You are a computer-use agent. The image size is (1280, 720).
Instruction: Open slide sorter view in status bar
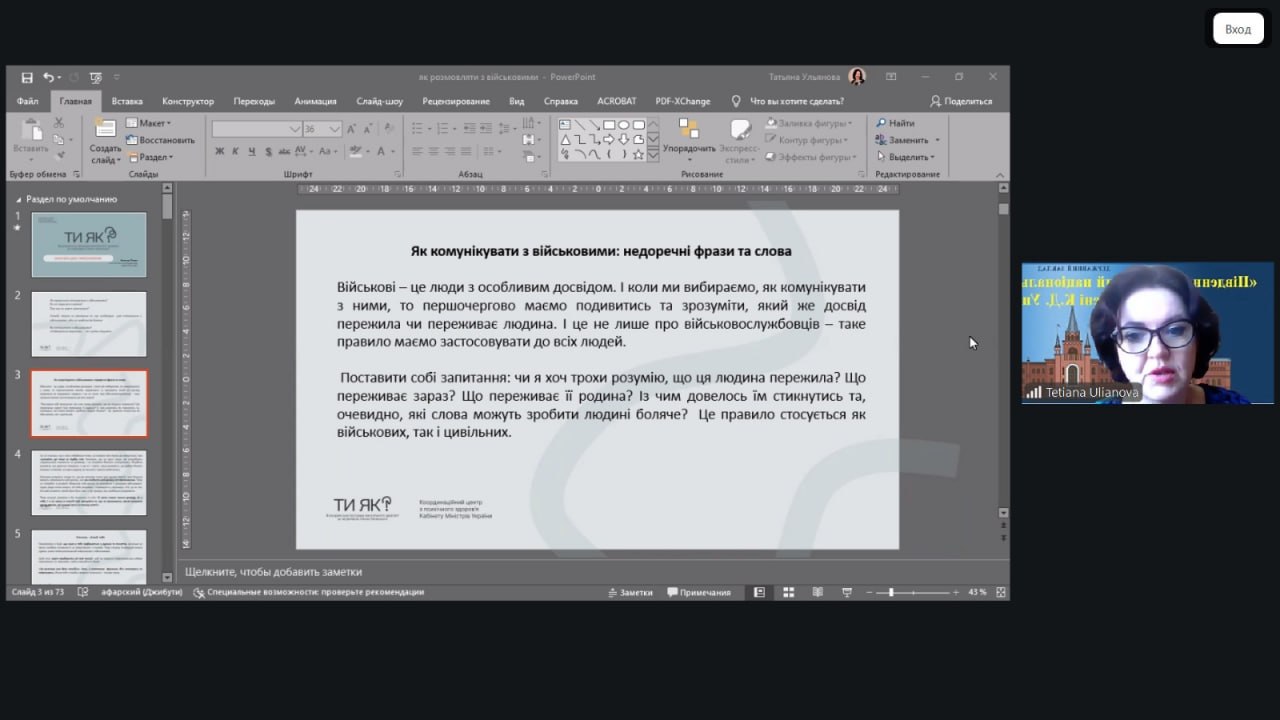pyautogui.click(x=788, y=592)
